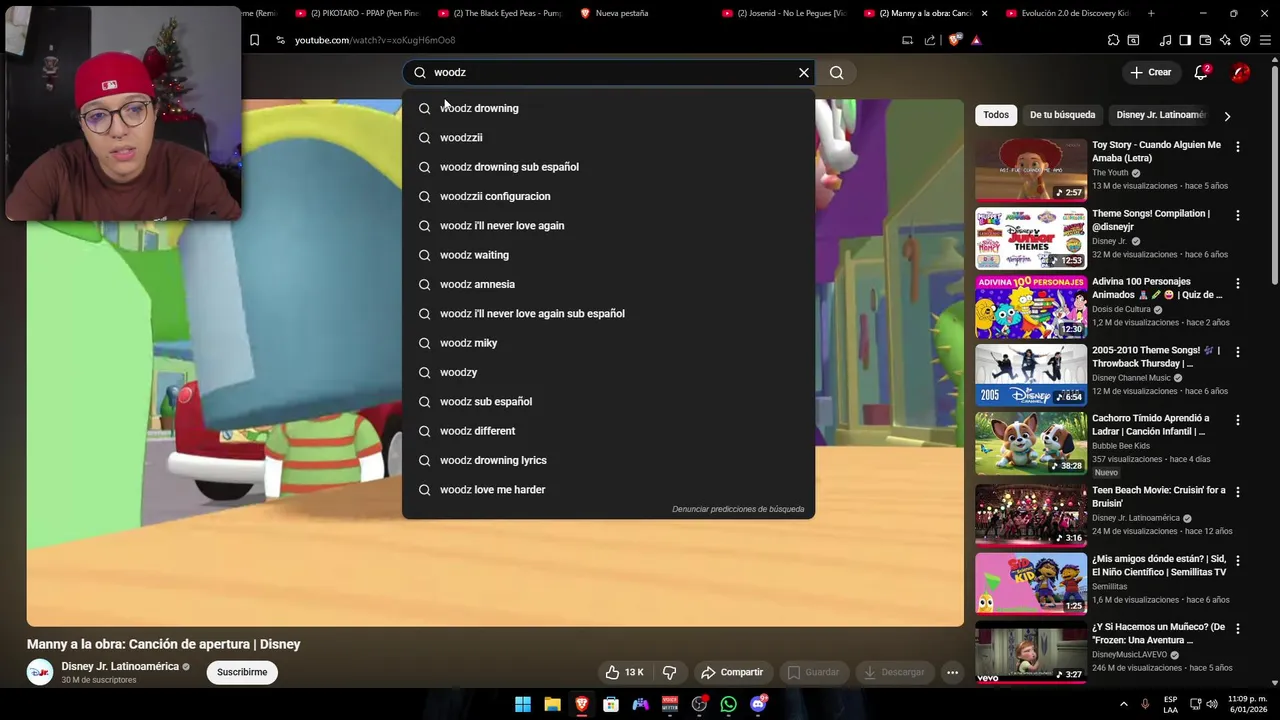
Task: Click the Compartir share button
Action: click(732, 672)
